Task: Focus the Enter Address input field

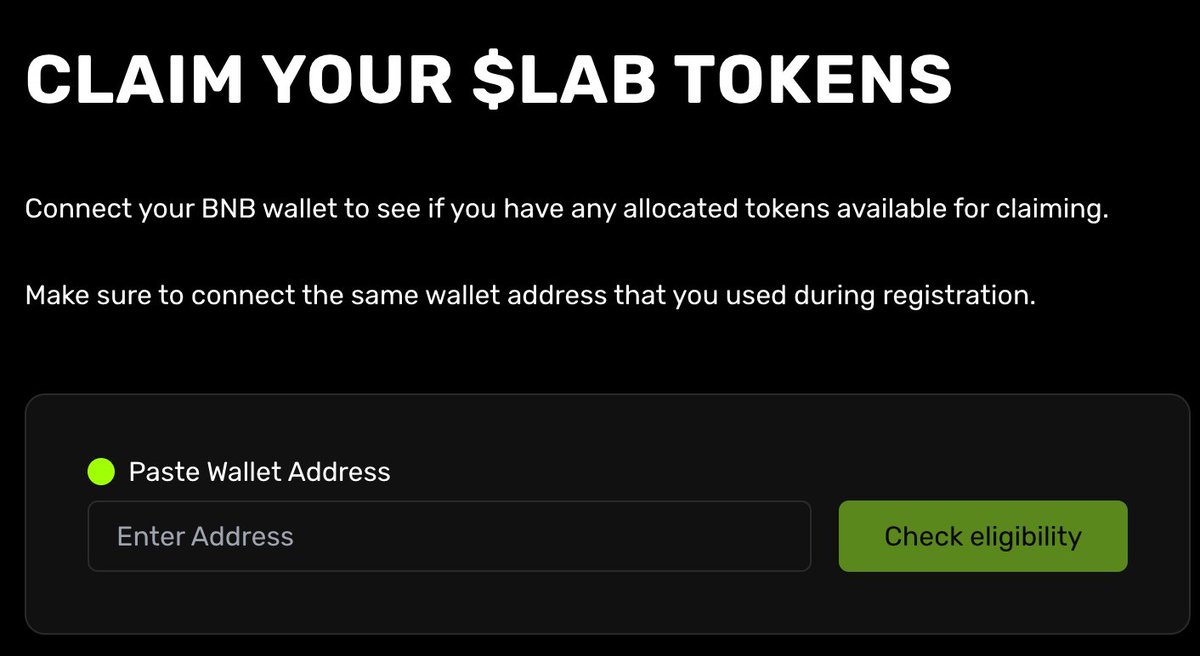Action: pyautogui.click(x=449, y=536)
